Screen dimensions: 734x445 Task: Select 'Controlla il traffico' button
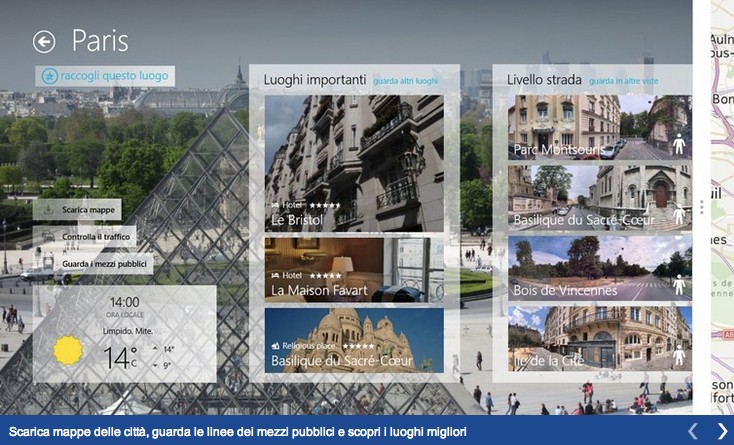tap(84, 237)
